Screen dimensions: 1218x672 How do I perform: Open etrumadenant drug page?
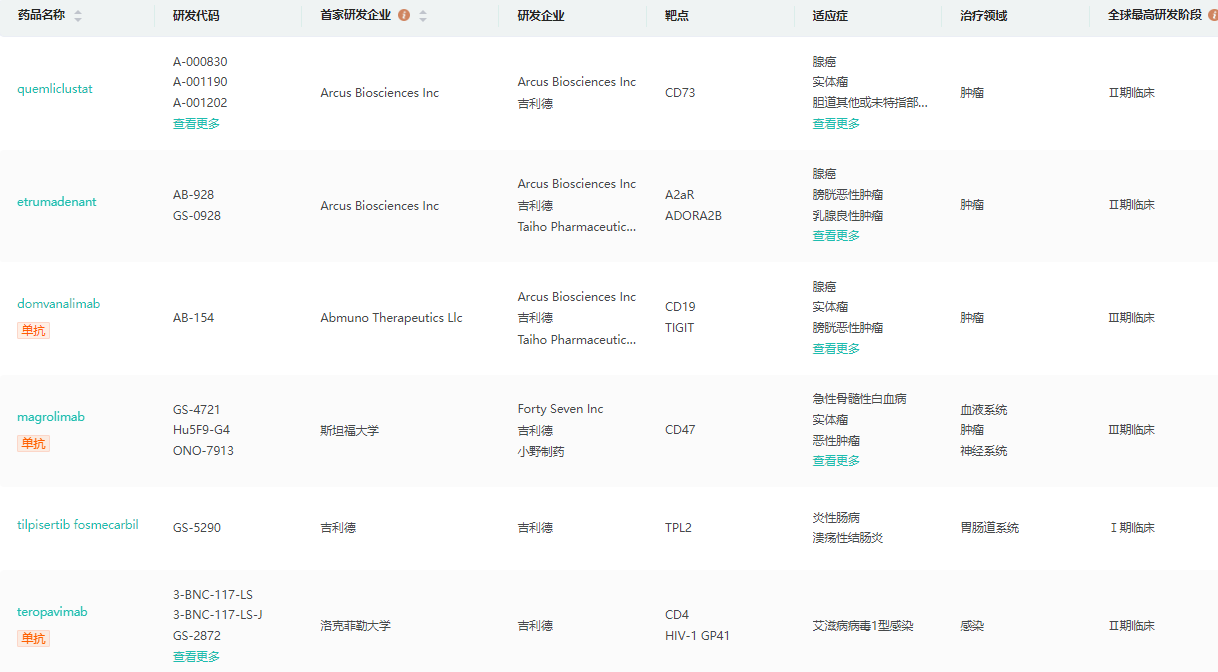57,202
